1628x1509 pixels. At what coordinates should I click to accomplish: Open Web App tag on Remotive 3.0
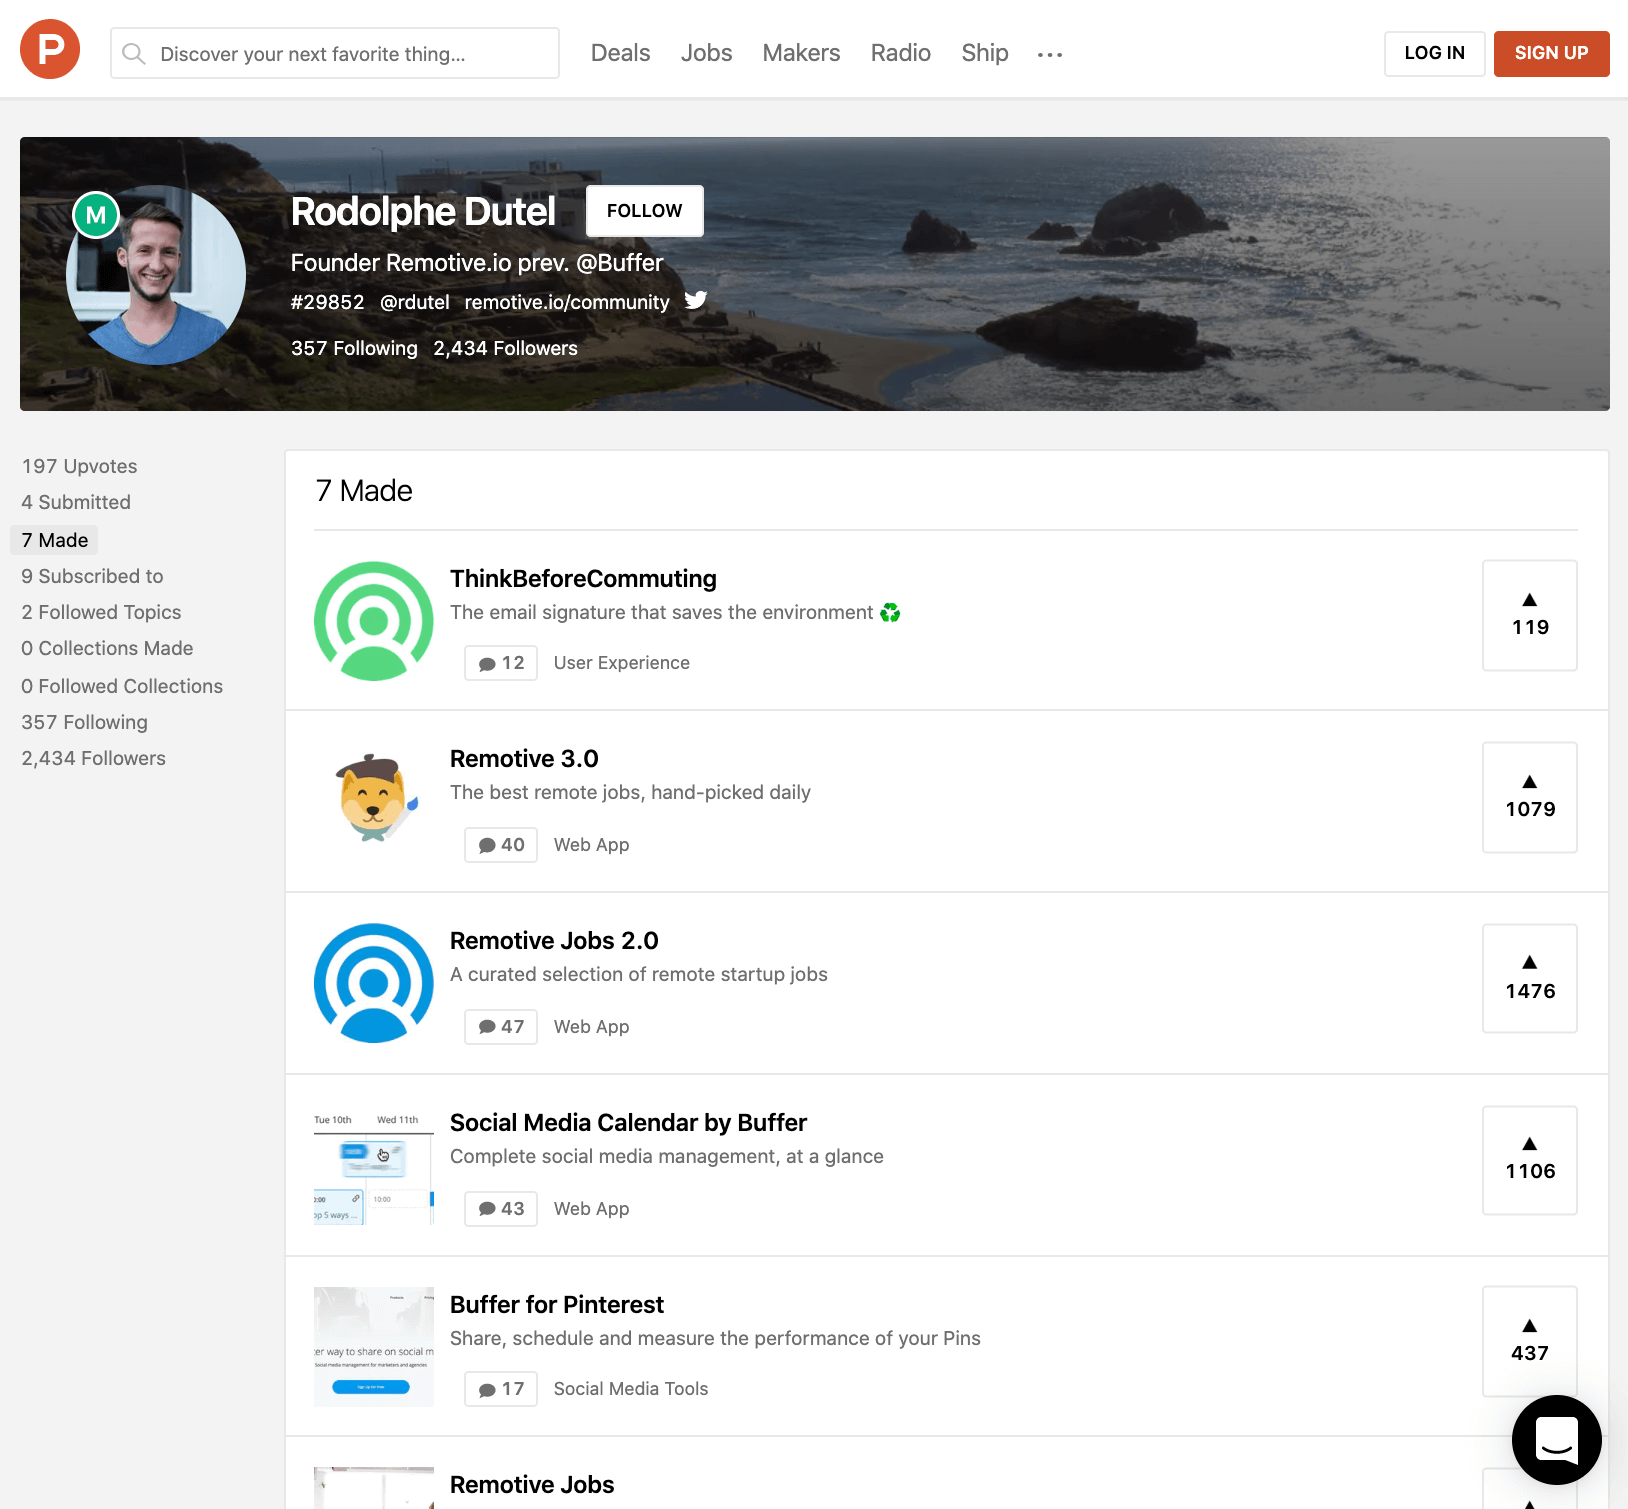(591, 845)
